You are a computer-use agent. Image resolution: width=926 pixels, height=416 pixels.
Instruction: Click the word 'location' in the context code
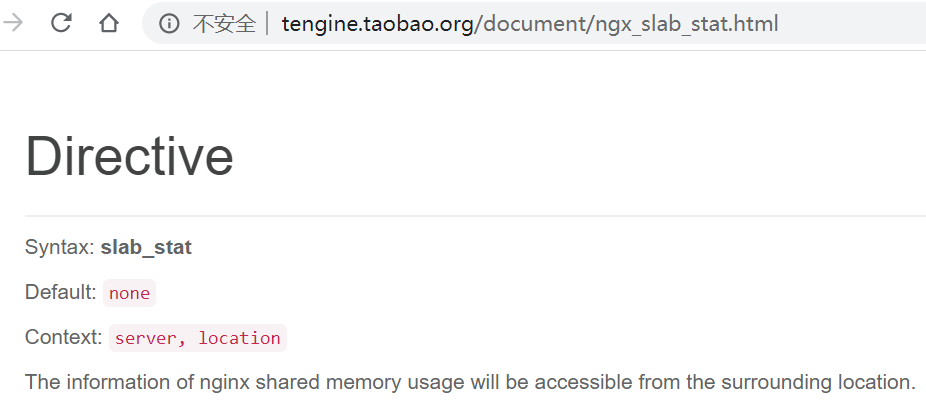[239, 338]
